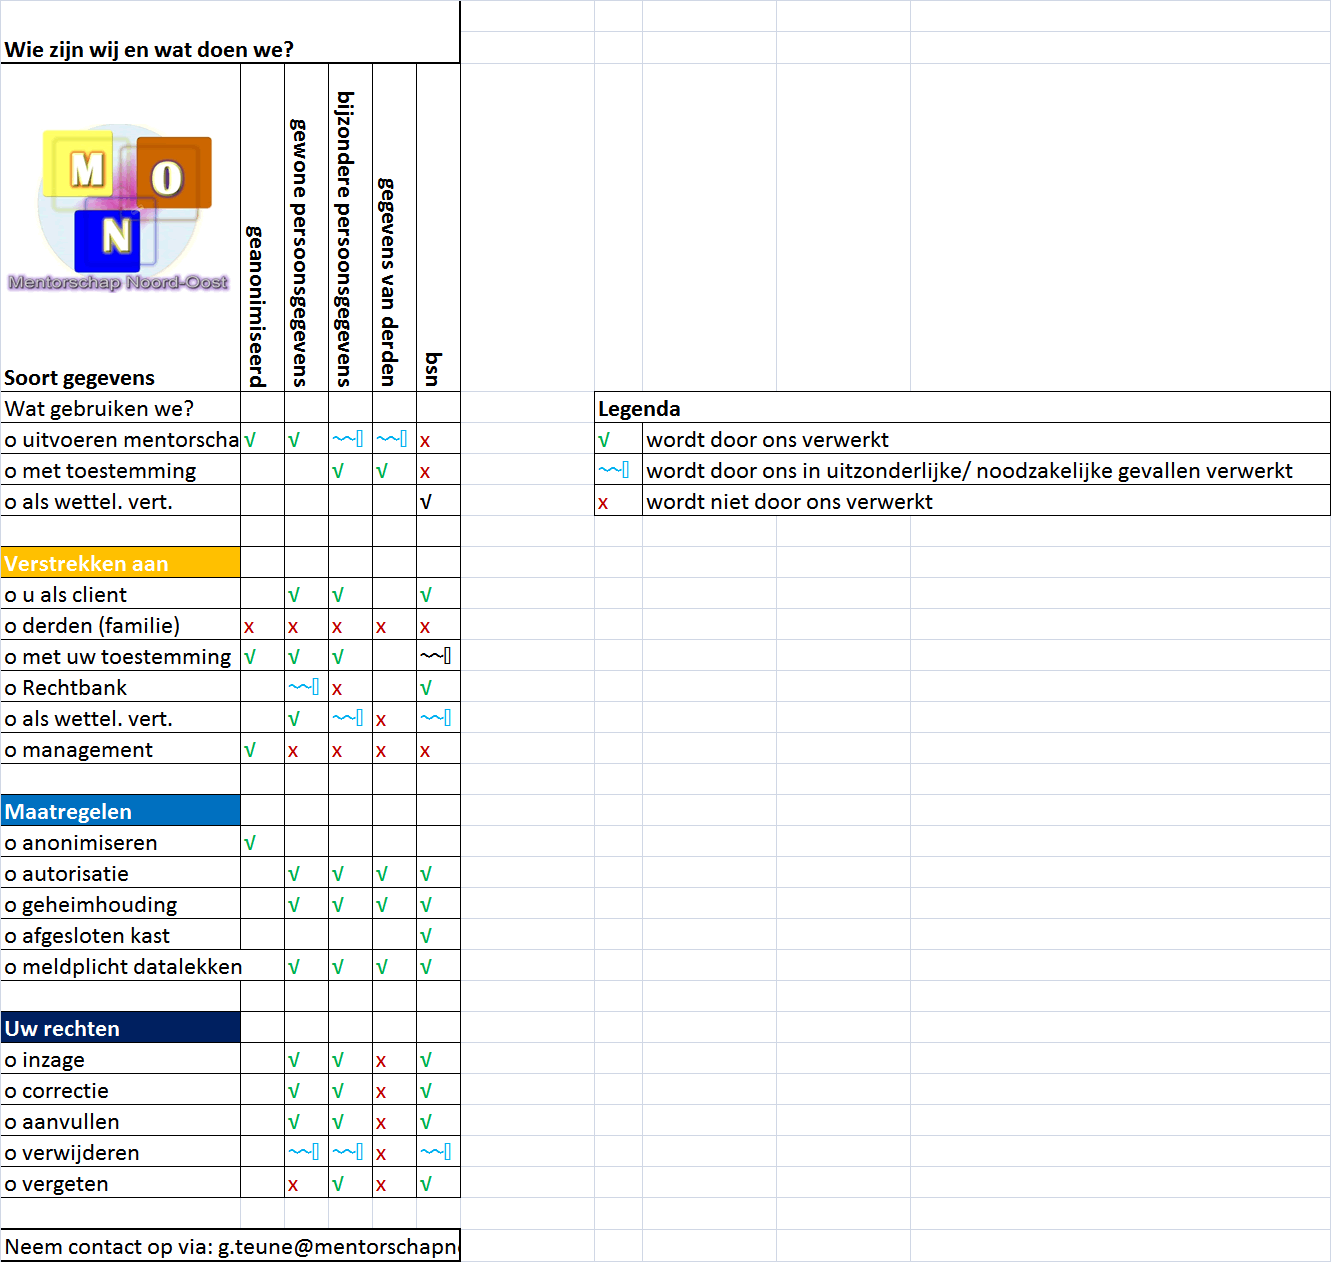The width and height of the screenshot is (1331, 1262).
Task: Select the check mark in afgesloten kast row
Action: click(426, 936)
